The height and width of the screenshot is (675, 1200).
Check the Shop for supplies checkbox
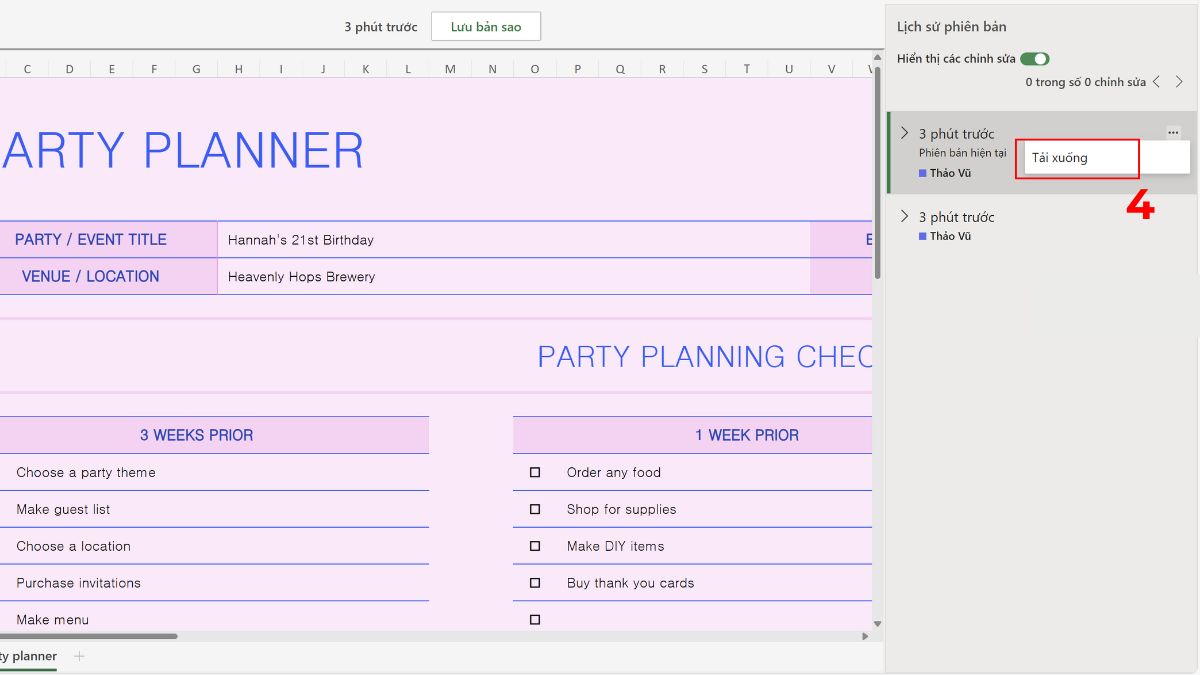tap(535, 509)
